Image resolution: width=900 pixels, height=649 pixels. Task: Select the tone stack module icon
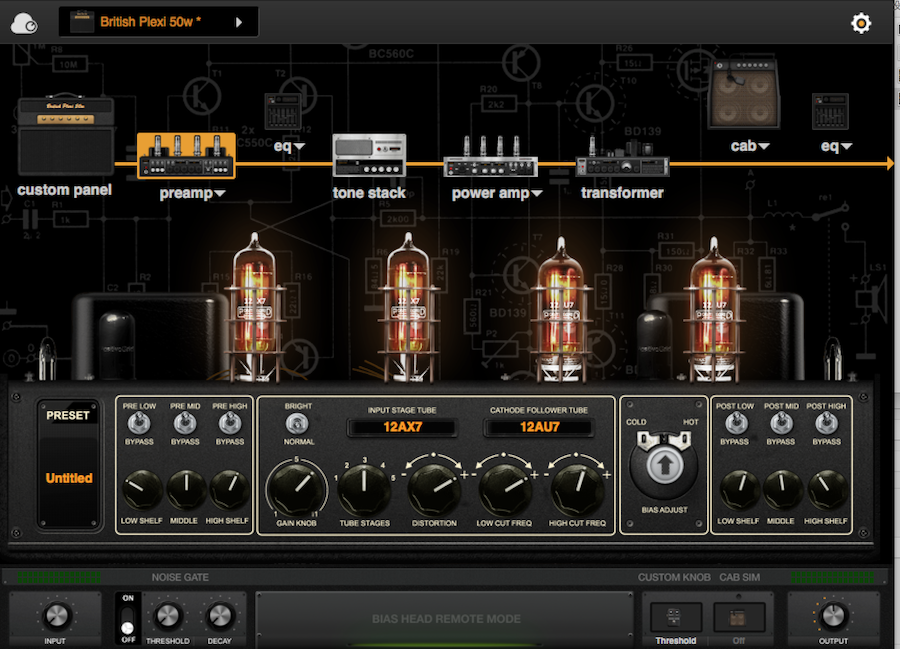(369, 155)
